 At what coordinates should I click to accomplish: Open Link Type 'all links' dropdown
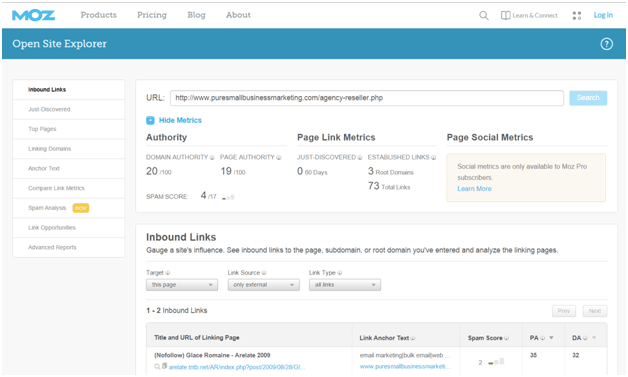[345, 285]
